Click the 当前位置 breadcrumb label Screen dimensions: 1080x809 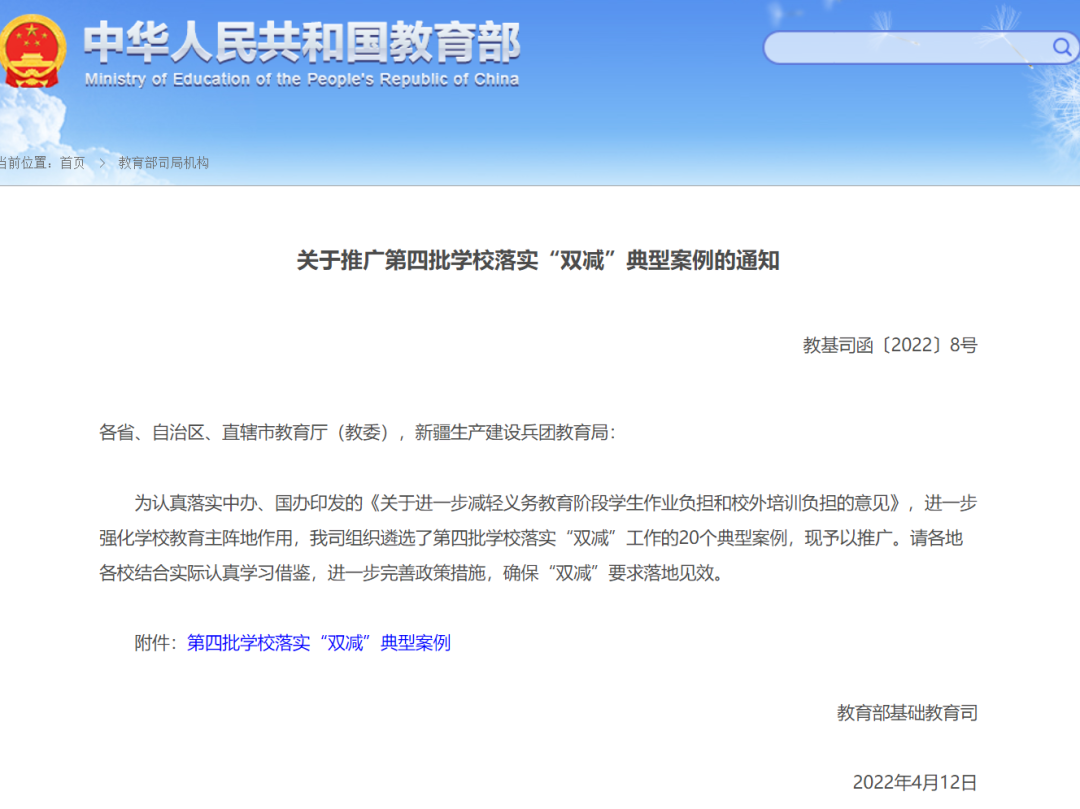[25, 163]
